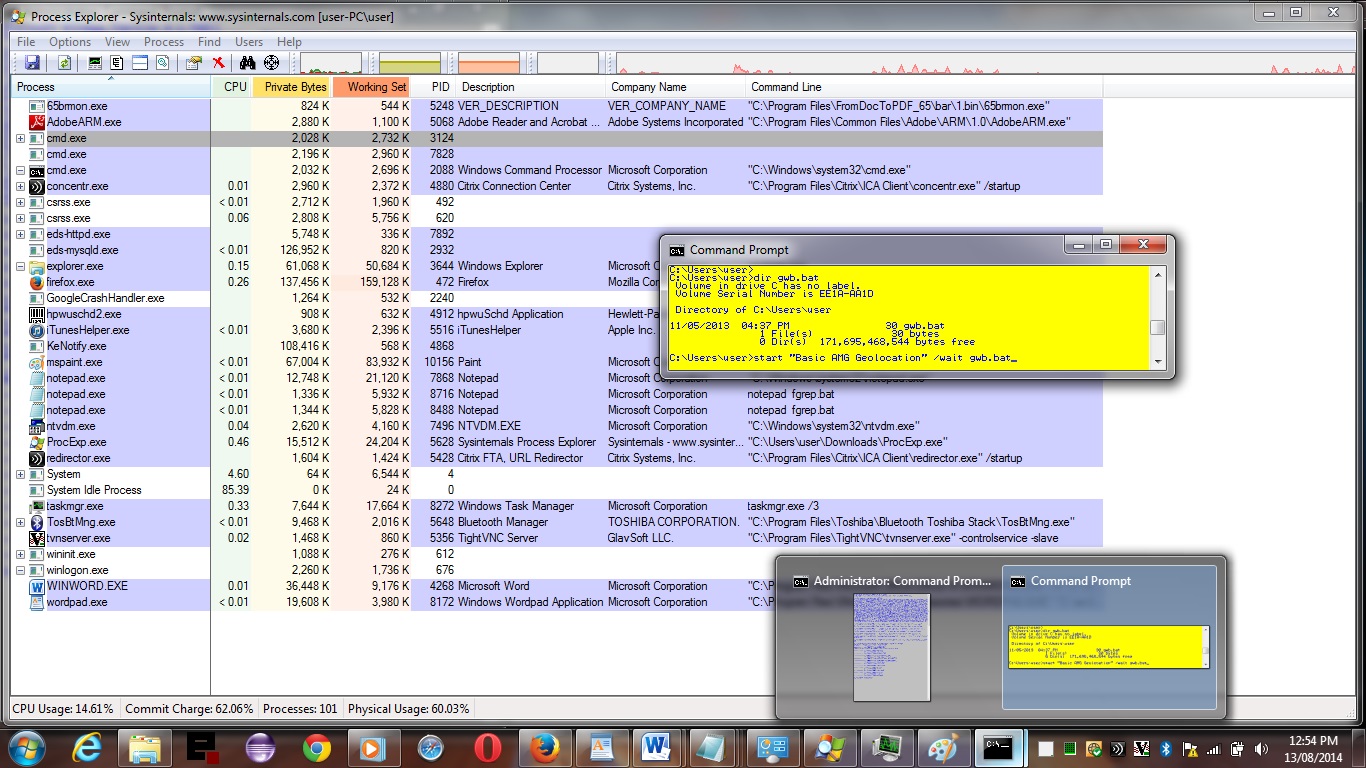
Task: Expand the explorer.exe process tree node
Action: coord(21,266)
